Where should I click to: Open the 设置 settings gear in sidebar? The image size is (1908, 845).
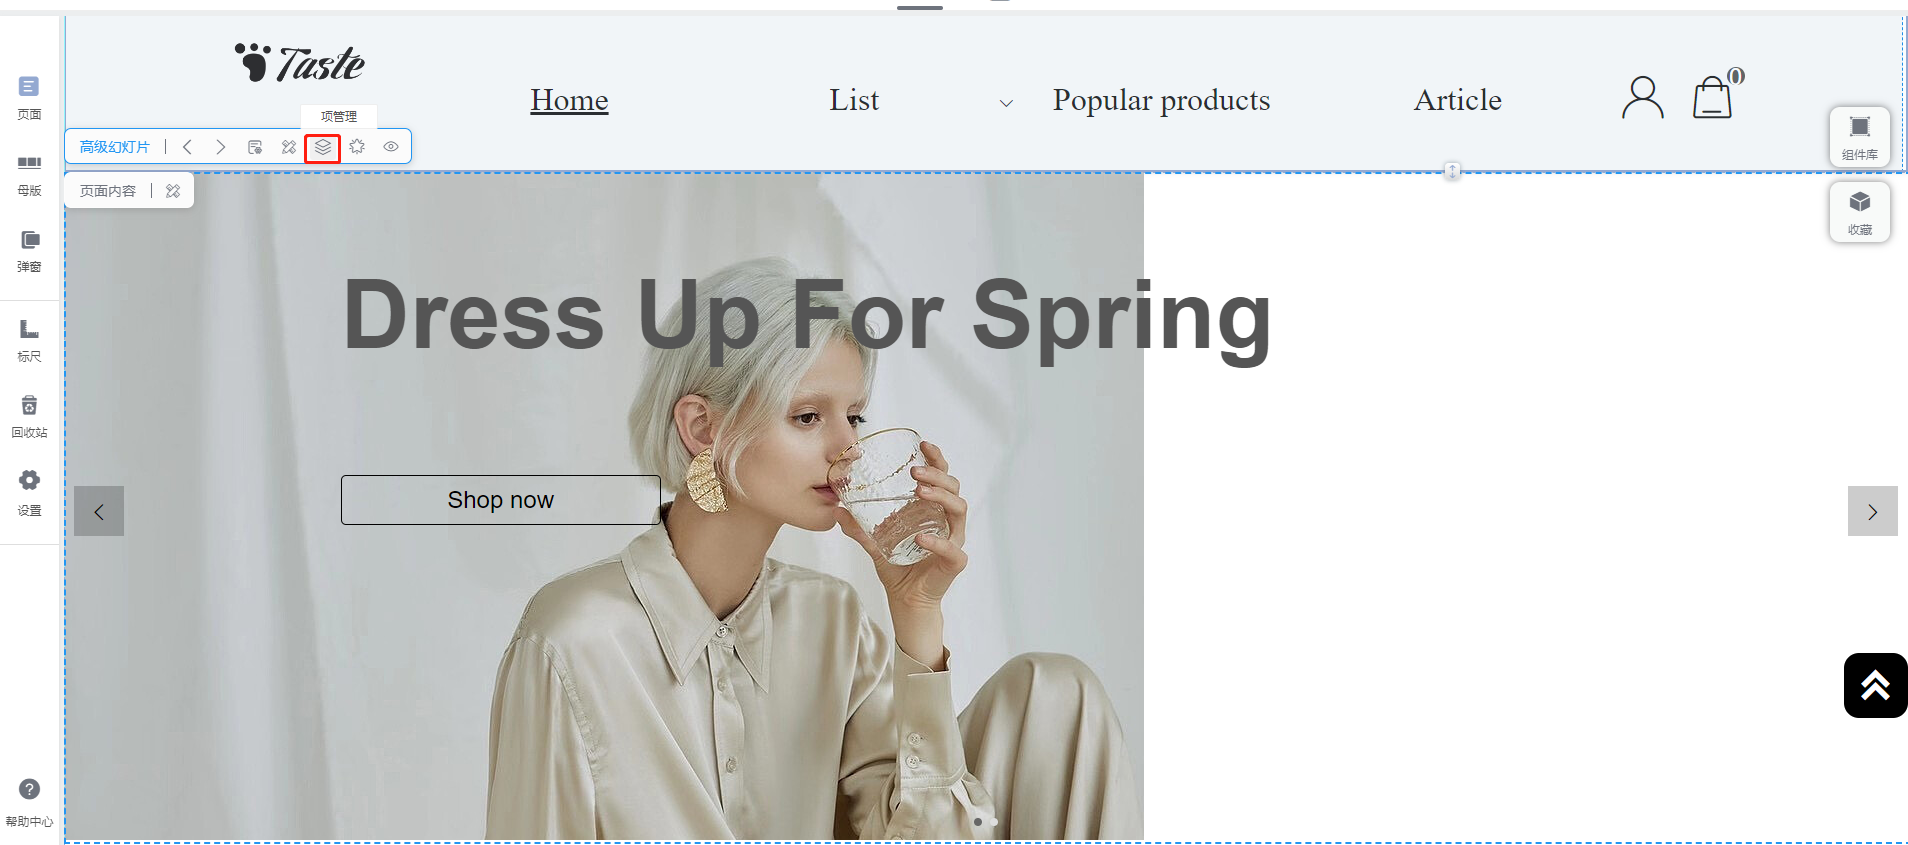[x=29, y=493]
